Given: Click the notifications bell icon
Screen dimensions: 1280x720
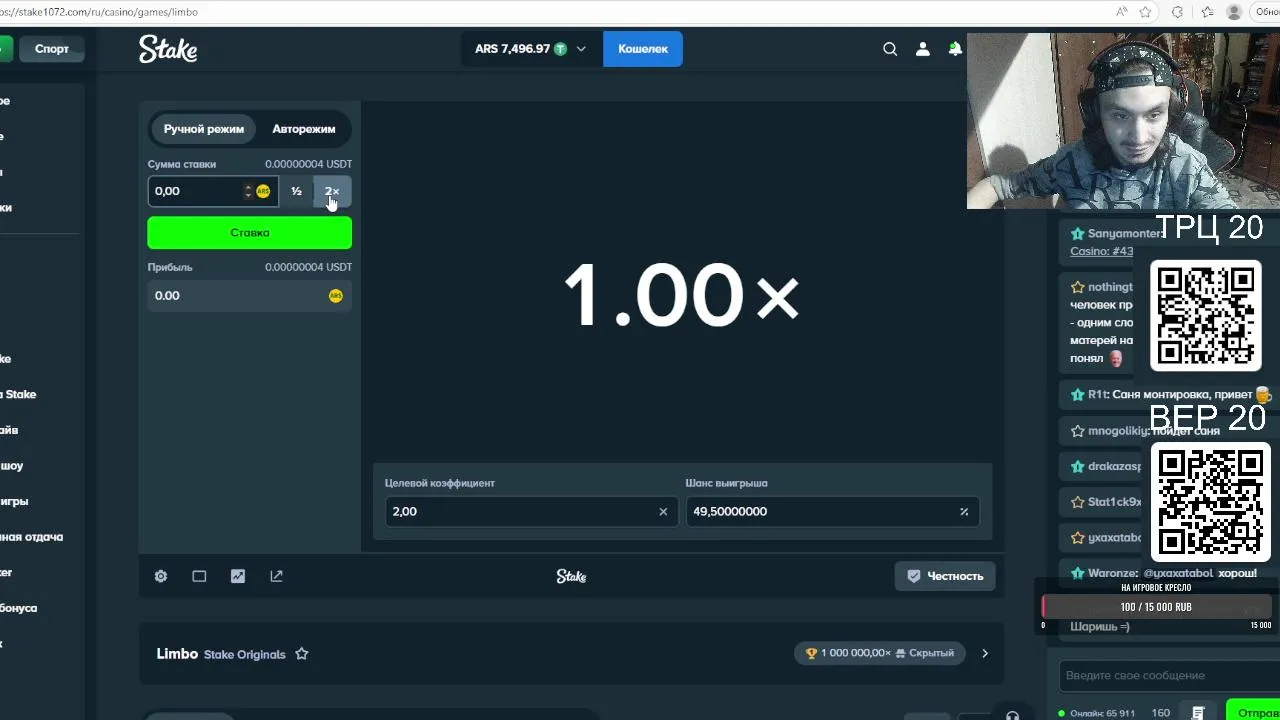Looking at the screenshot, I should (x=955, y=49).
